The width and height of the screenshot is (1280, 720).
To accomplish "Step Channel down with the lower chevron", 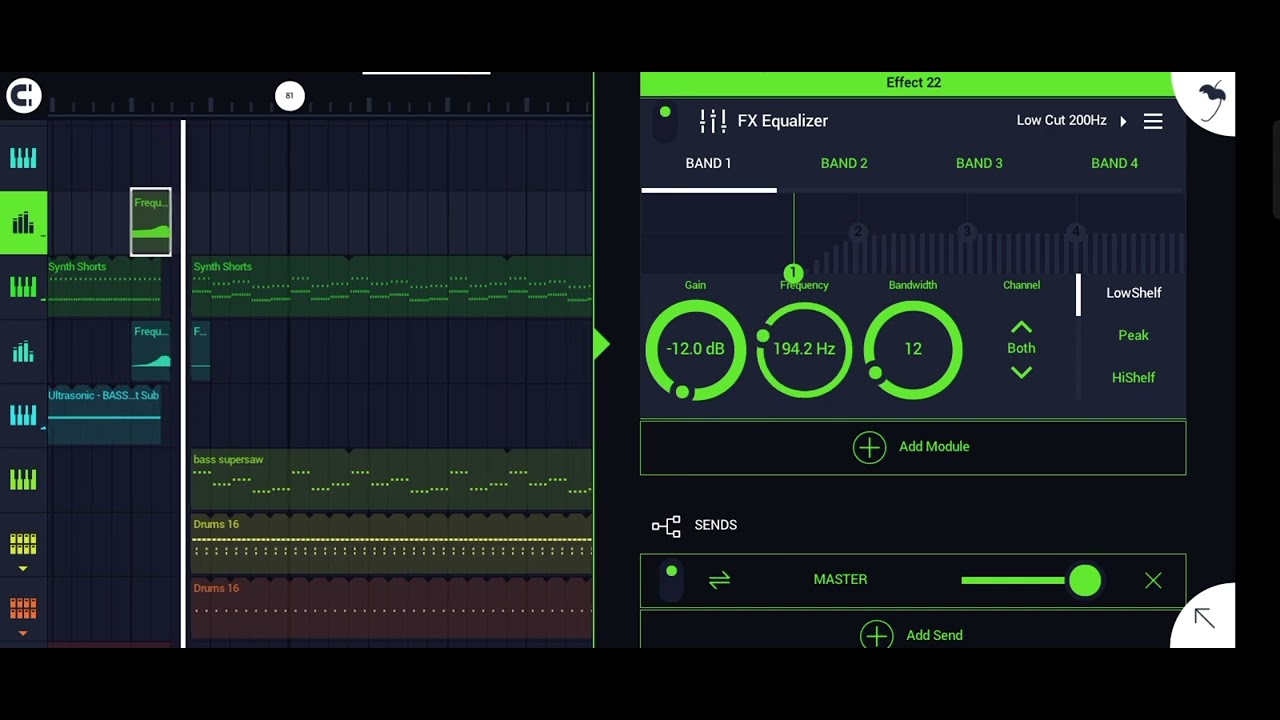I will pyautogui.click(x=1021, y=372).
